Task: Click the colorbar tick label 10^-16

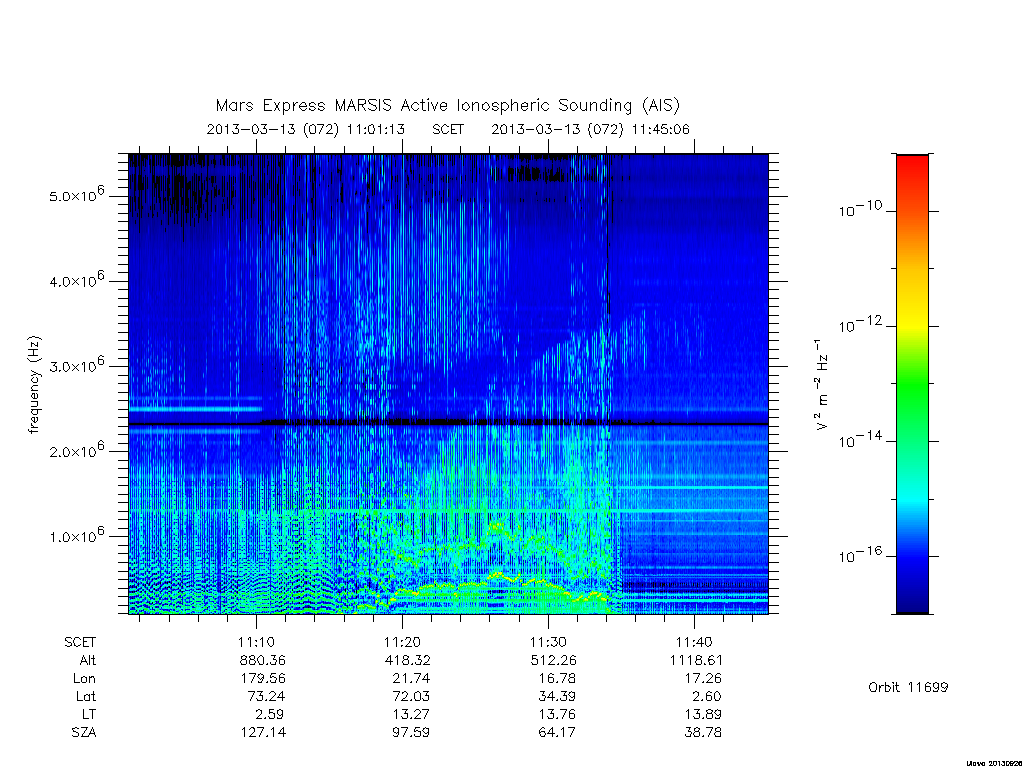Action: [x=861, y=554]
